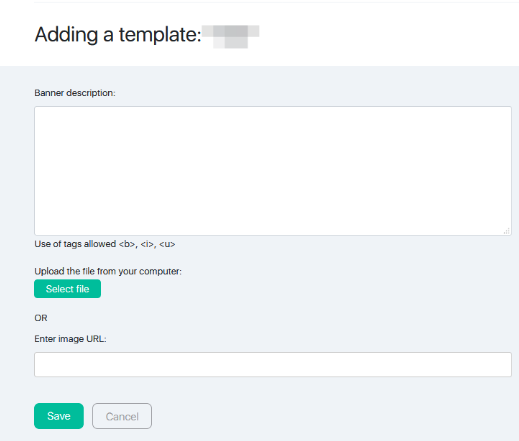519x441 pixels.
Task: Click the green Select file upload button
Action: pyautogui.click(x=67, y=289)
